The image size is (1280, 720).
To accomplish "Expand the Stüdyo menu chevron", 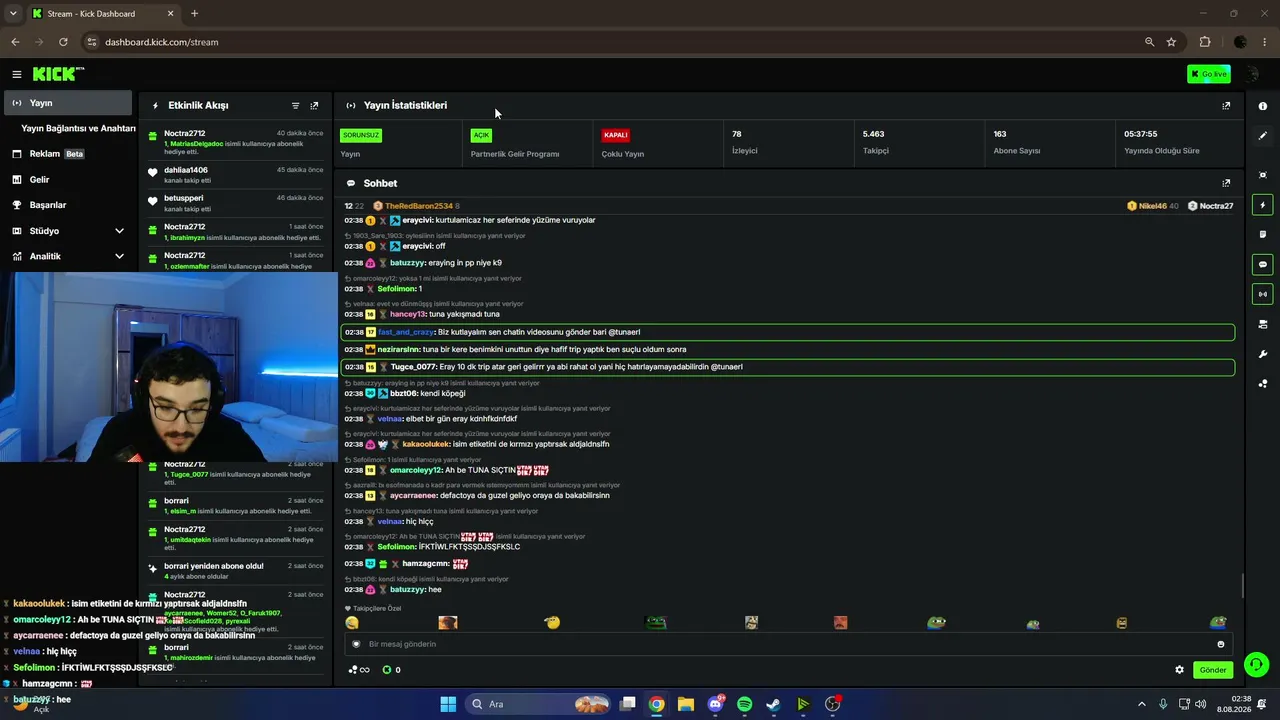I will (x=119, y=231).
